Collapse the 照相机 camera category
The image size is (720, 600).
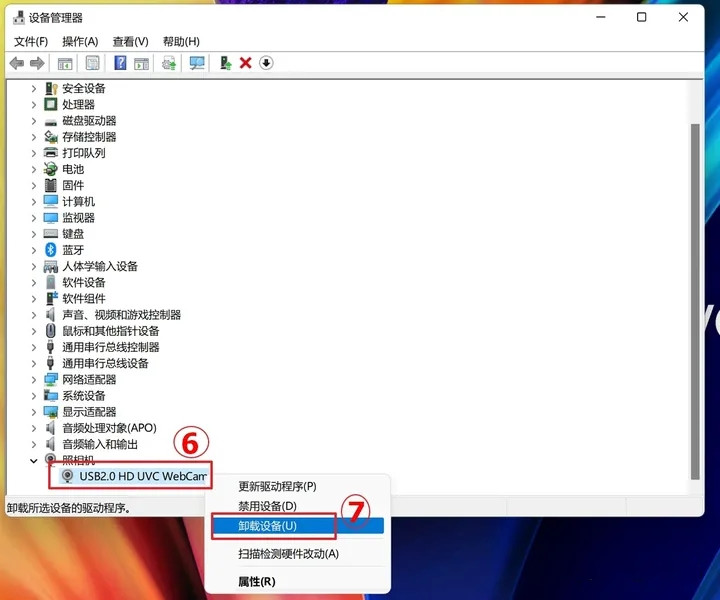(x=34, y=461)
